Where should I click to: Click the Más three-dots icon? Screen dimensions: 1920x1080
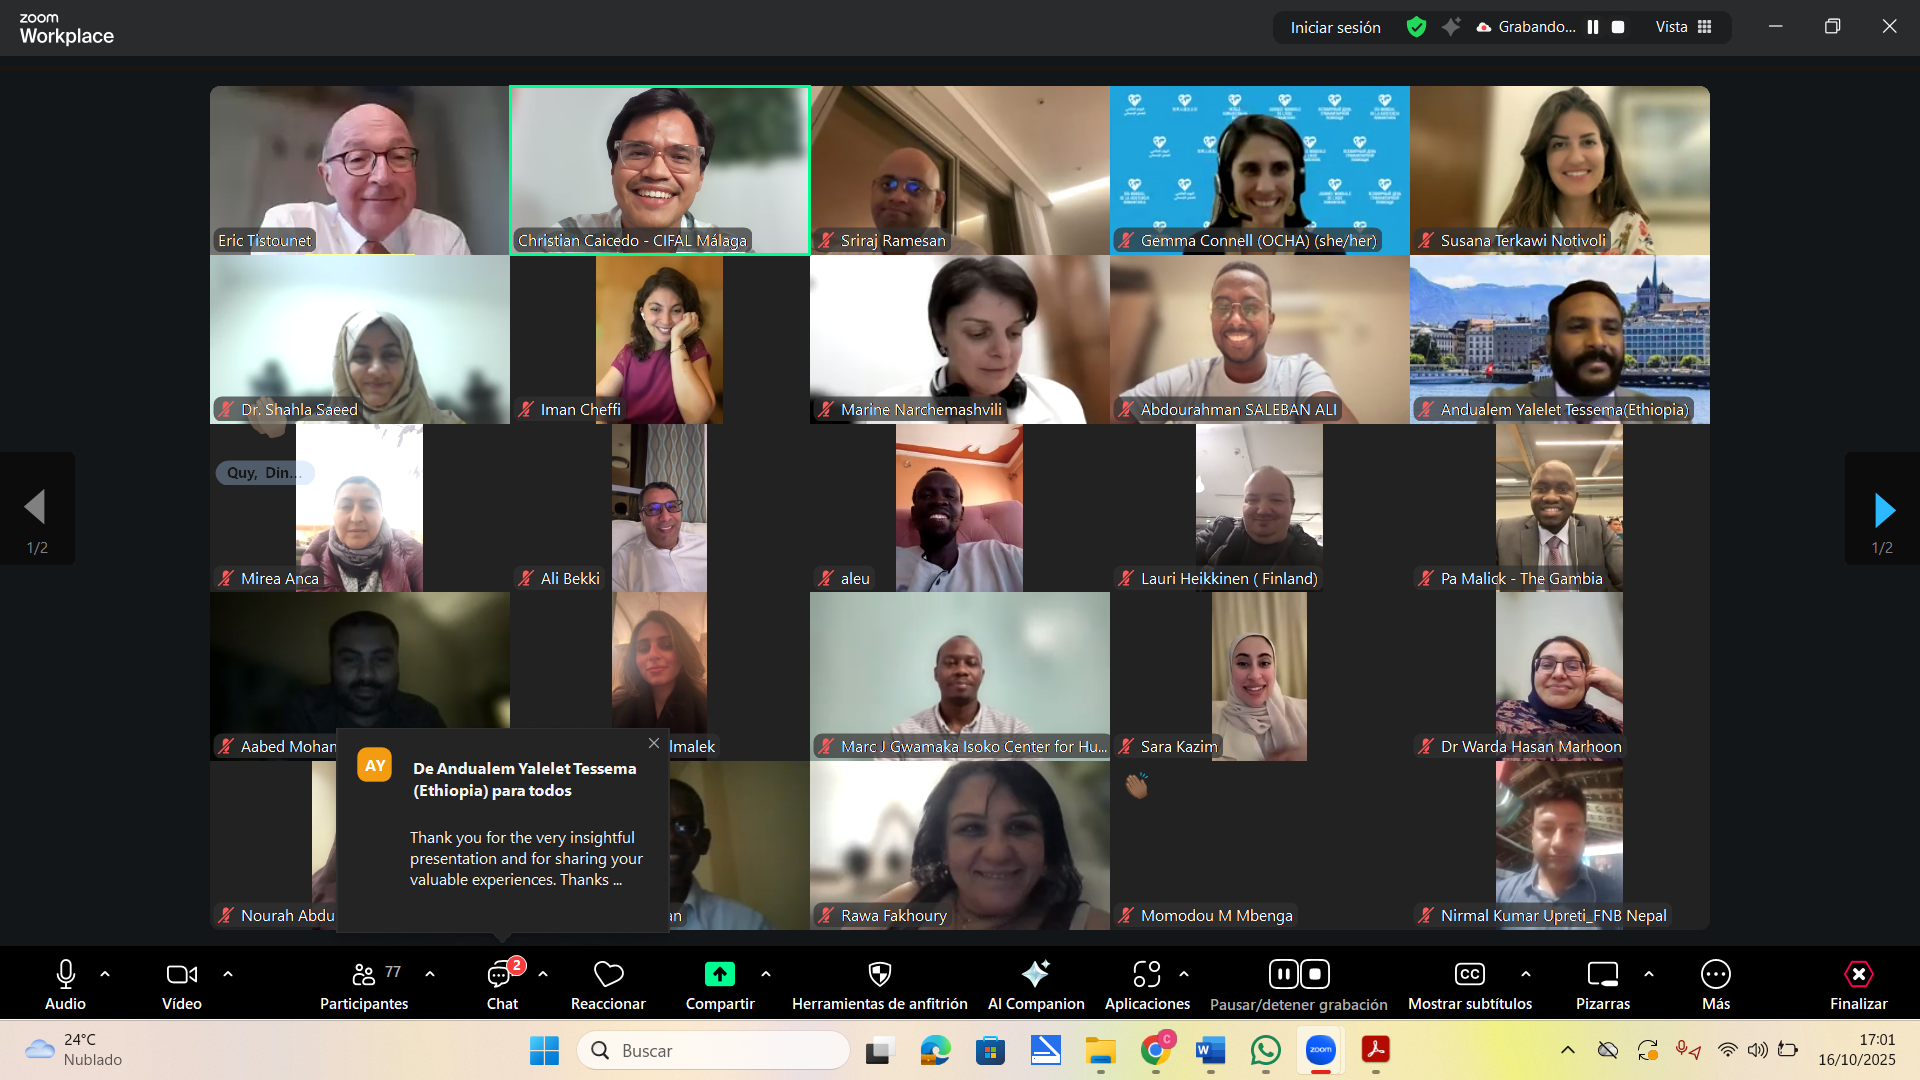pos(1715,974)
